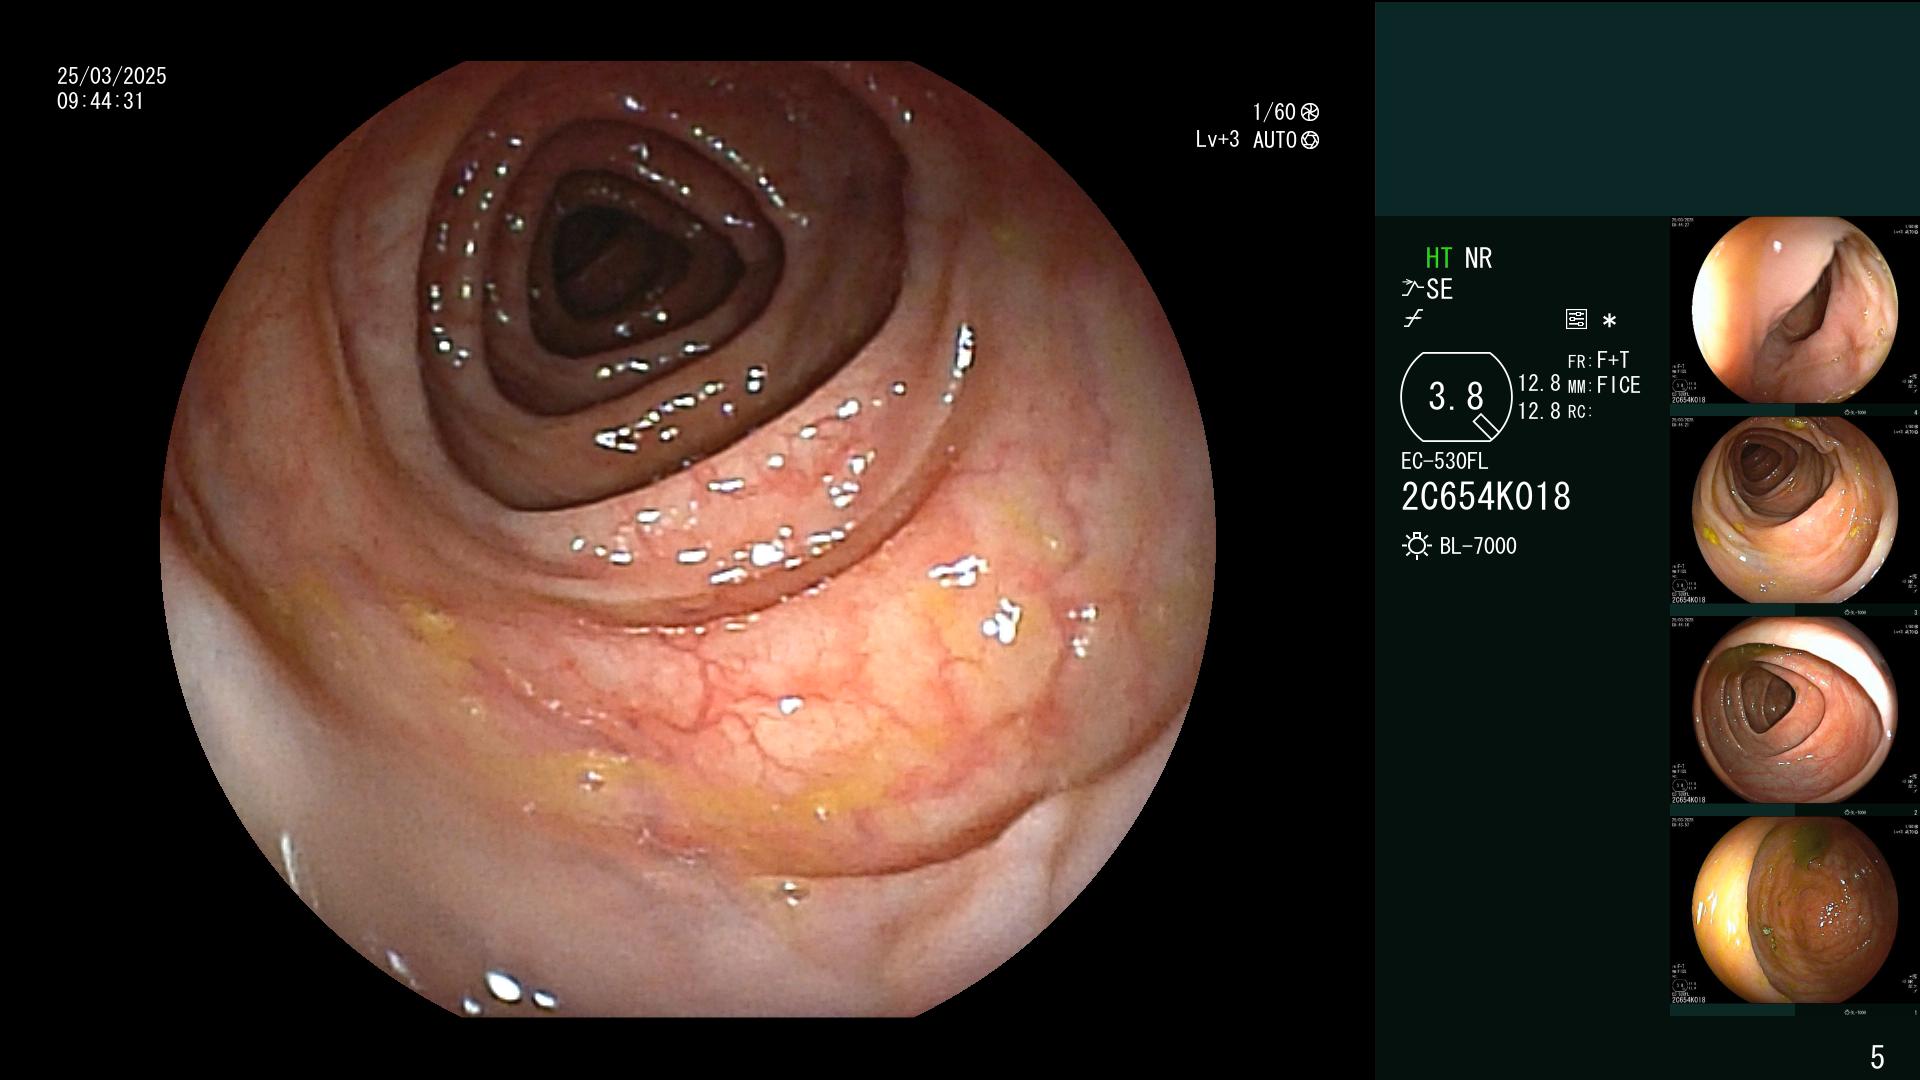Click the lower 12.8 value next to RC
Screen dimensions: 1920x1080
1539,411
